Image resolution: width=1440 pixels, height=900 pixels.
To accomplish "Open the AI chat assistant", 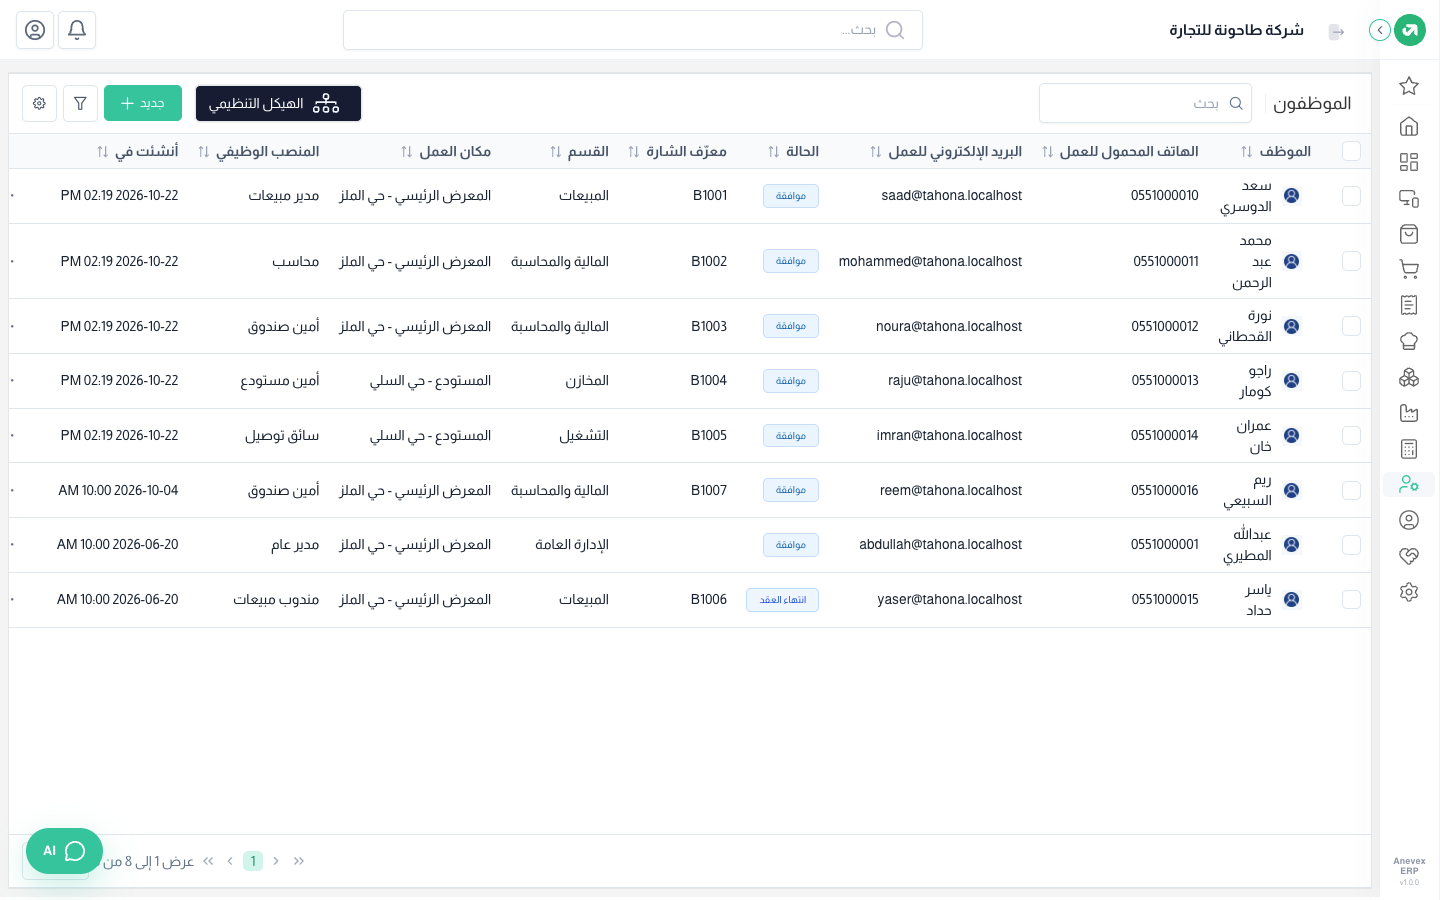I will [x=64, y=851].
